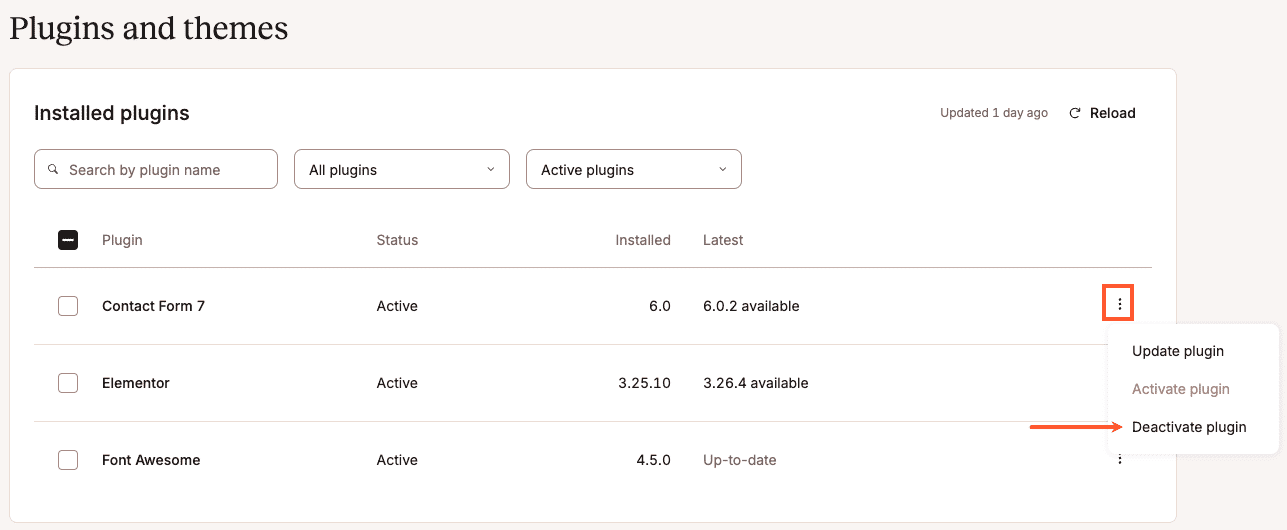The height and width of the screenshot is (530, 1287).
Task: Click the Installed plugins heading
Action: (112, 113)
